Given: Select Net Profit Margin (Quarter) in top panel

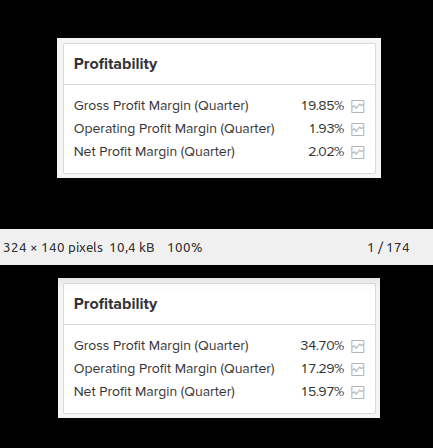Looking at the screenshot, I should tap(154, 152).
